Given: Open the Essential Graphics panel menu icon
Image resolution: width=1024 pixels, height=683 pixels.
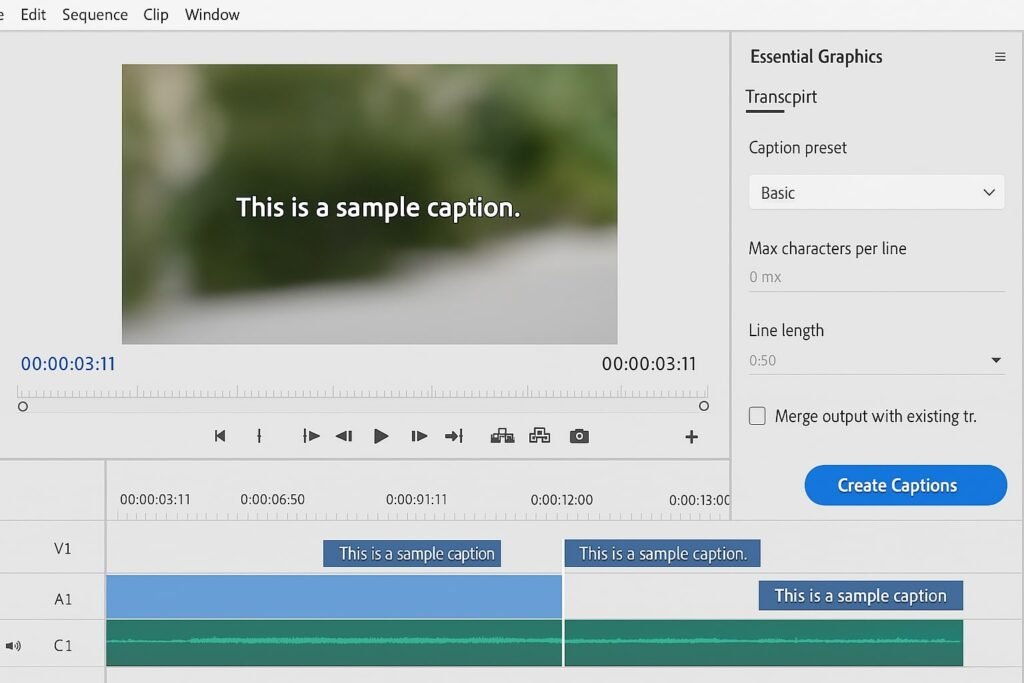Looking at the screenshot, I should click(x=1000, y=57).
